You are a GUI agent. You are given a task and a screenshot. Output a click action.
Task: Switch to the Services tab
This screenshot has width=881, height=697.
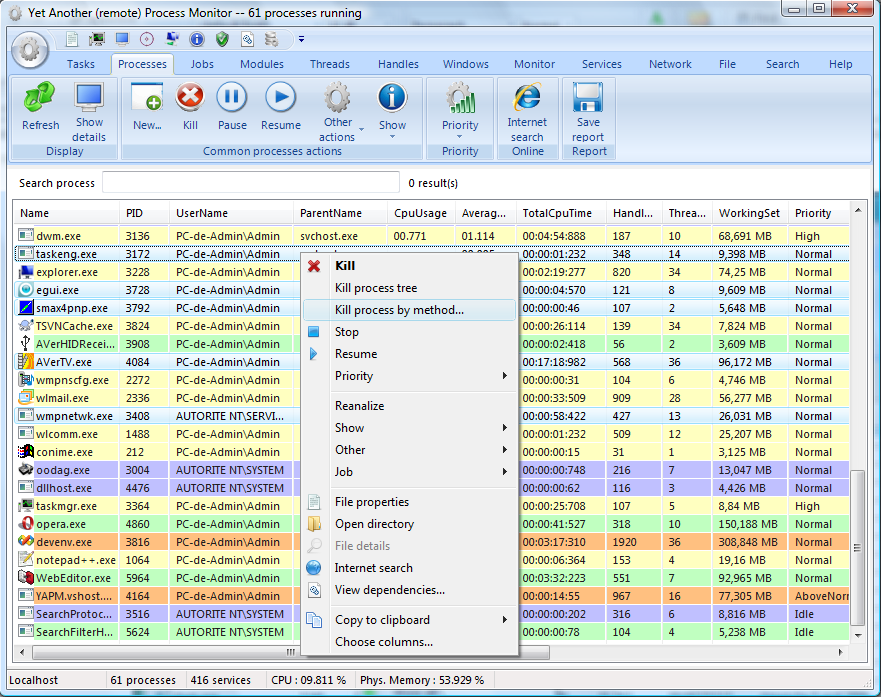[601, 64]
